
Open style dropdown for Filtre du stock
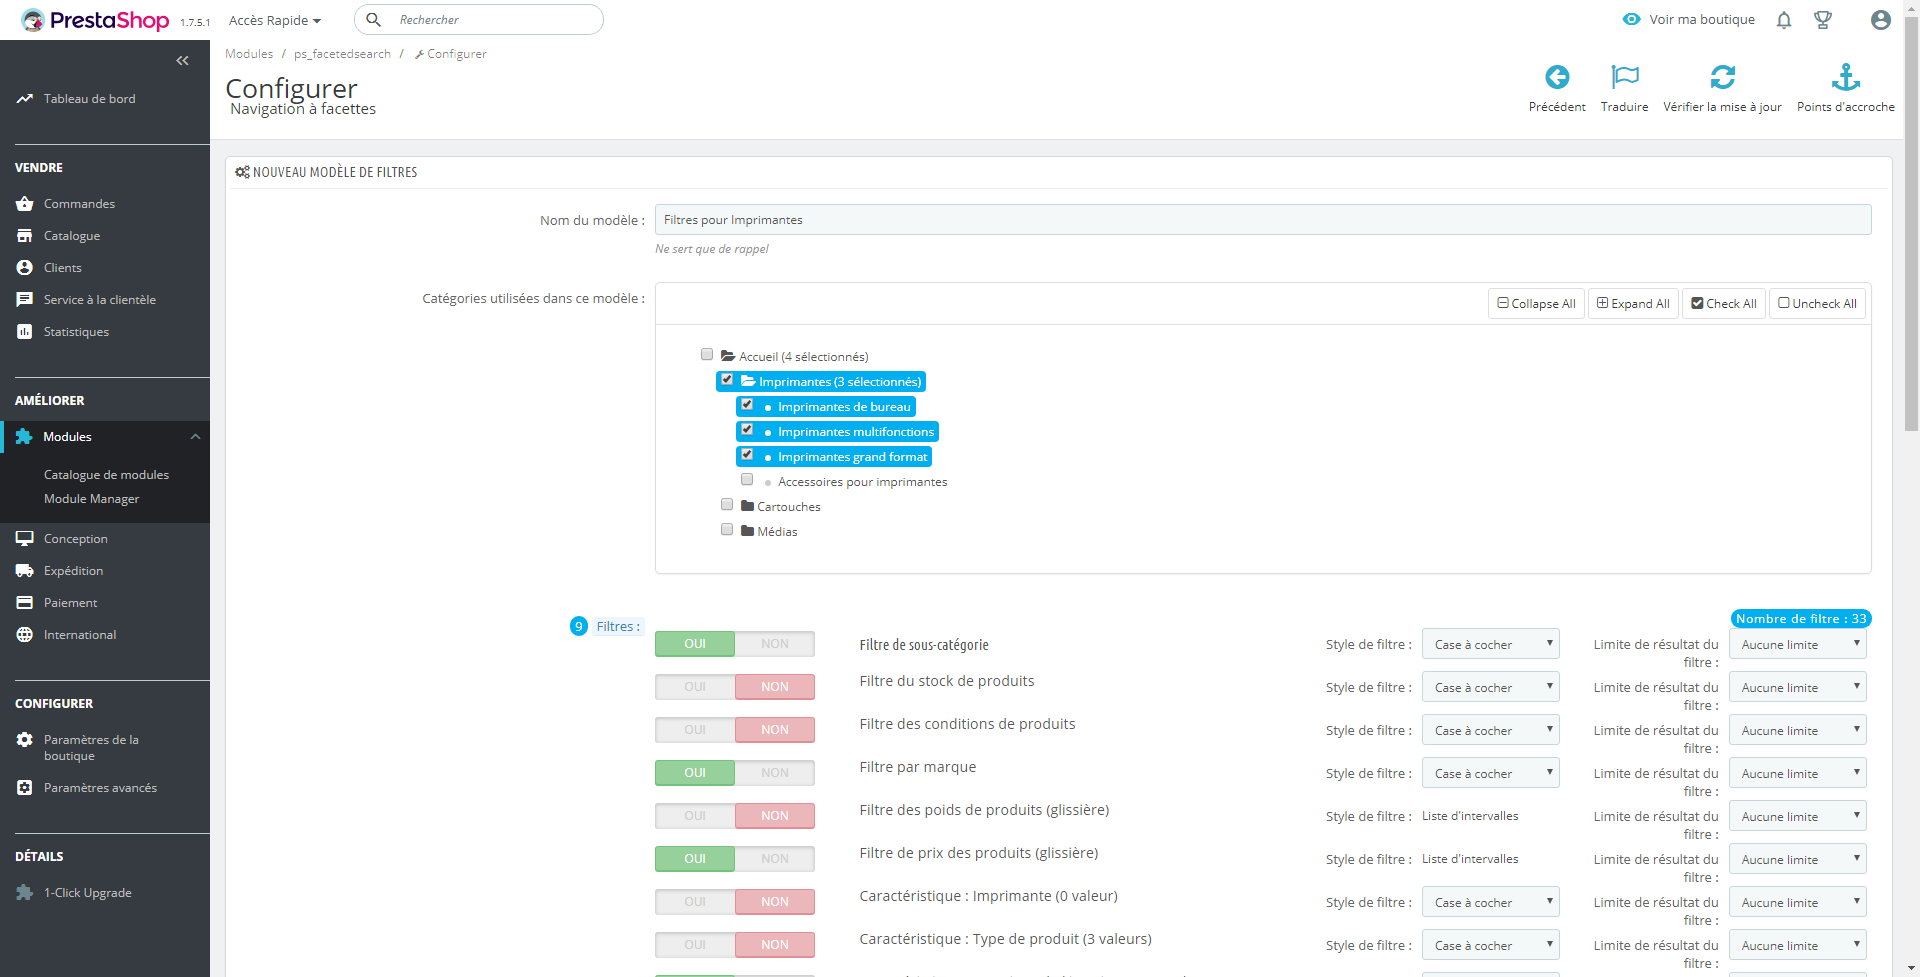point(1491,688)
